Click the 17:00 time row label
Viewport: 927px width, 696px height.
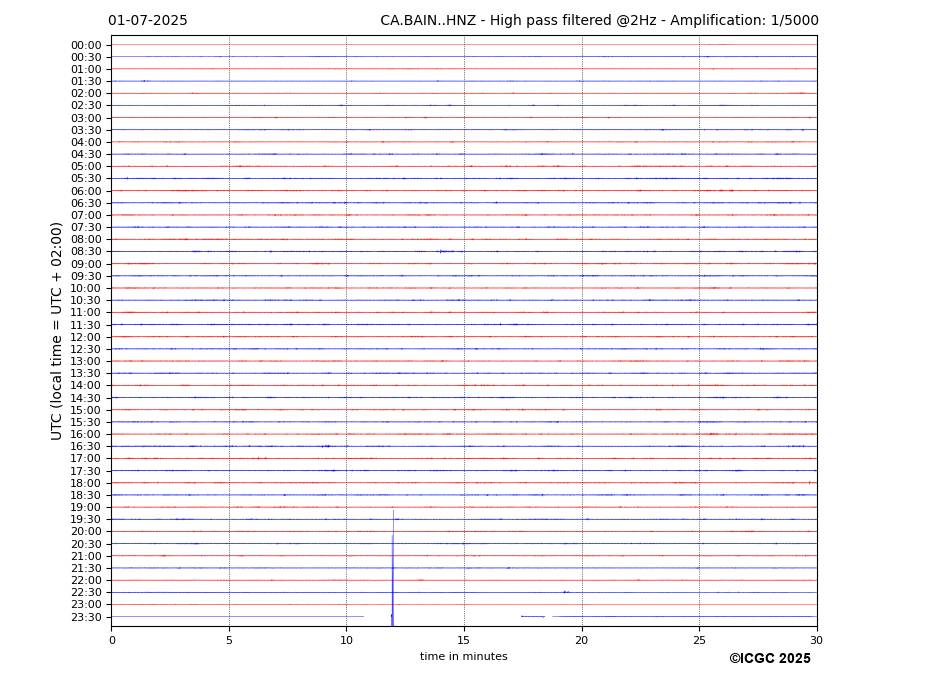(86, 459)
